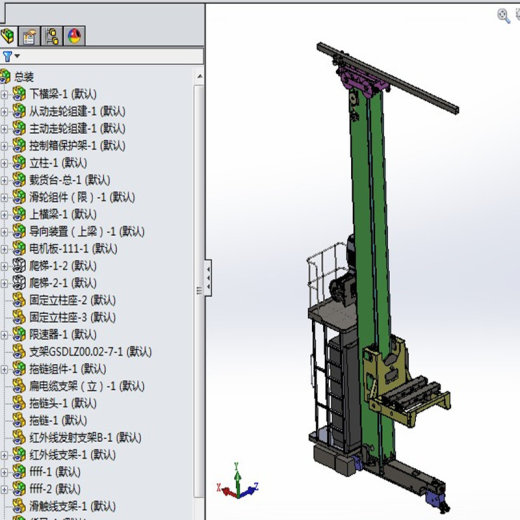The height and width of the screenshot is (520, 520).
Task: Click the 下横梁-1 assembly icon
Action: click(19, 94)
